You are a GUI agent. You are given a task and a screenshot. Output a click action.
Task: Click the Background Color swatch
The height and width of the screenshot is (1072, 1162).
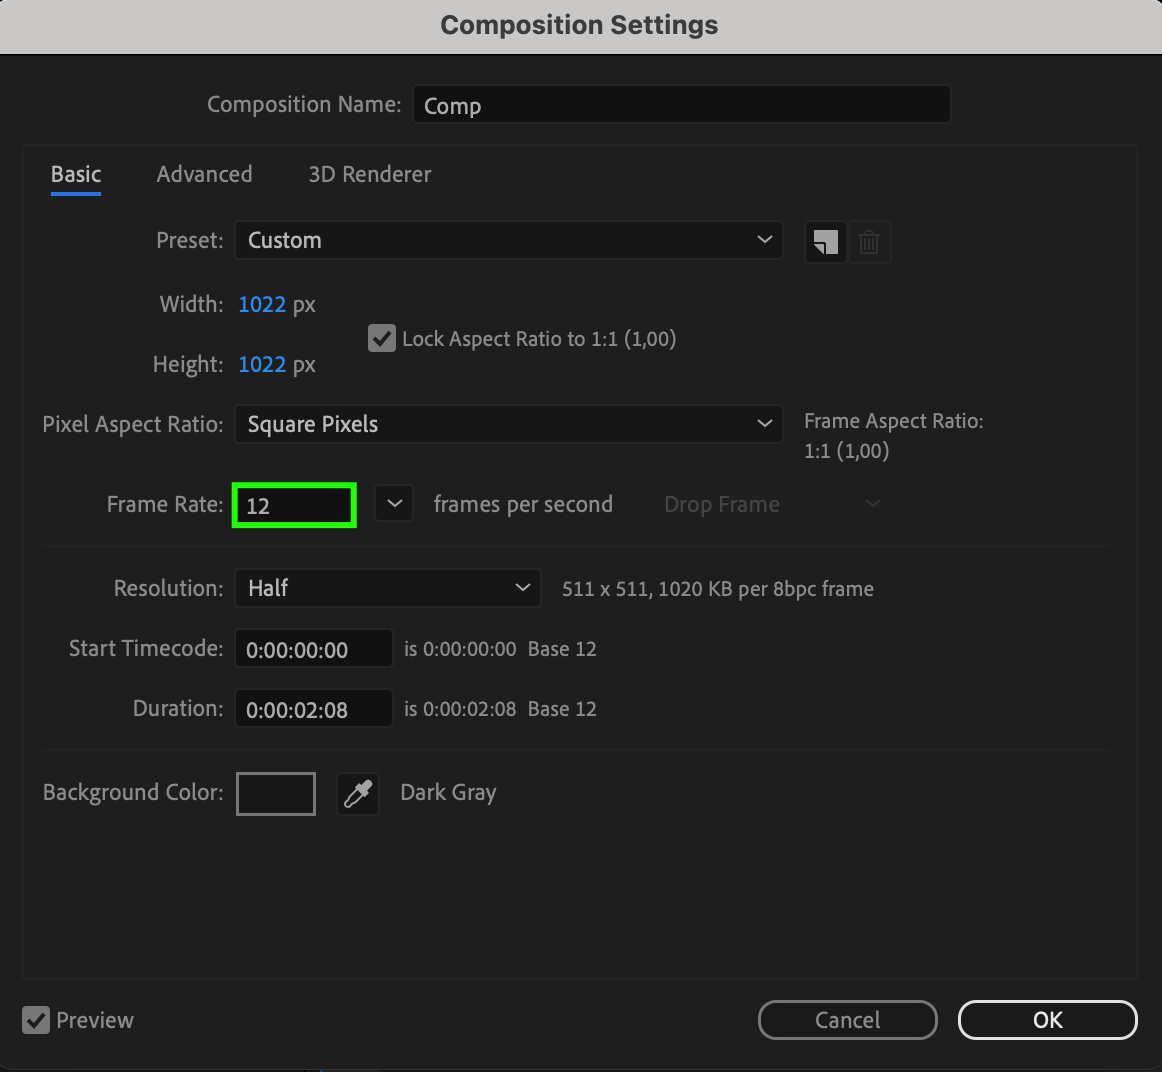tap(276, 794)
